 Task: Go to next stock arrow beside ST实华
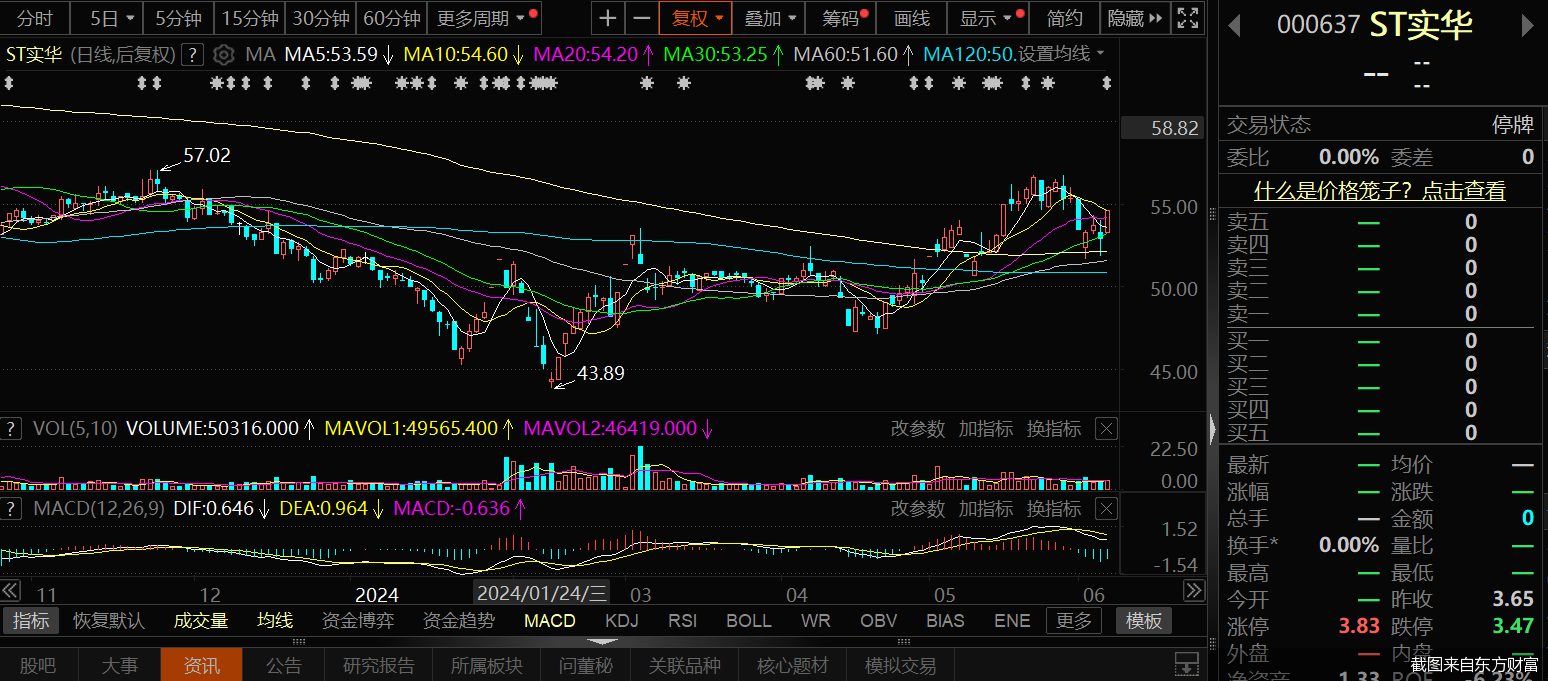click(1527, 26)
